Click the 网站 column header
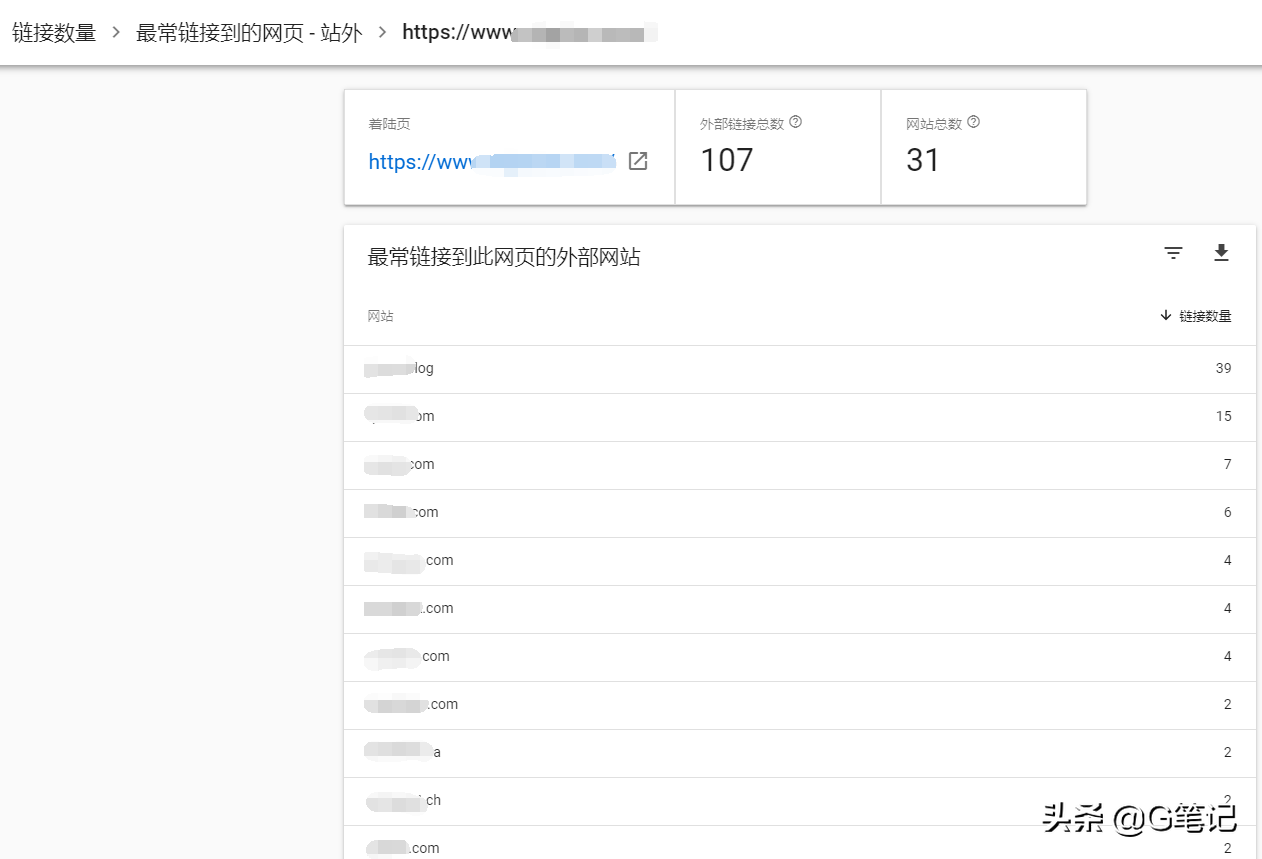The image size is (1262, 859). (x=380, y=316)
